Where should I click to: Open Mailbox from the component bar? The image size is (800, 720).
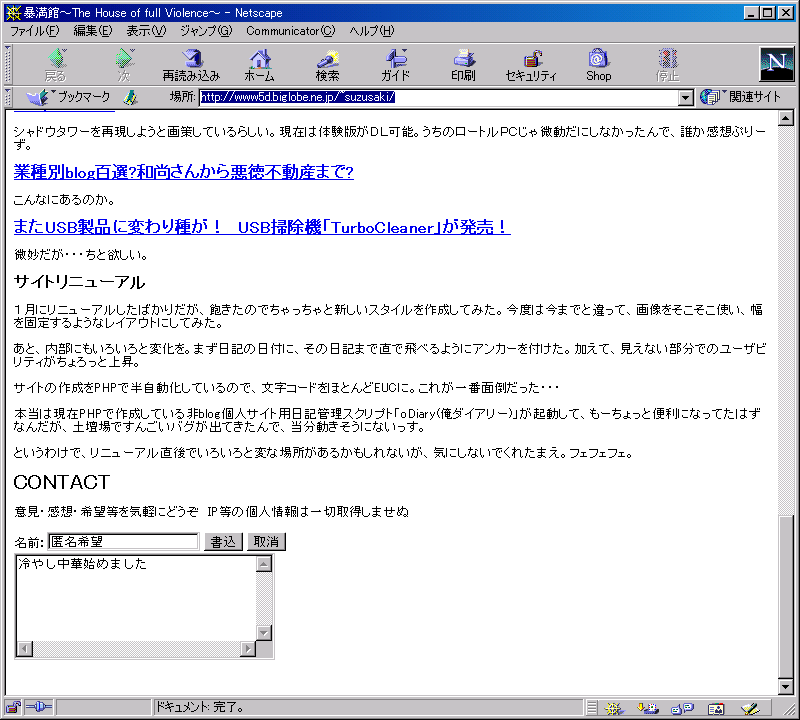click(x=648, y=708)
